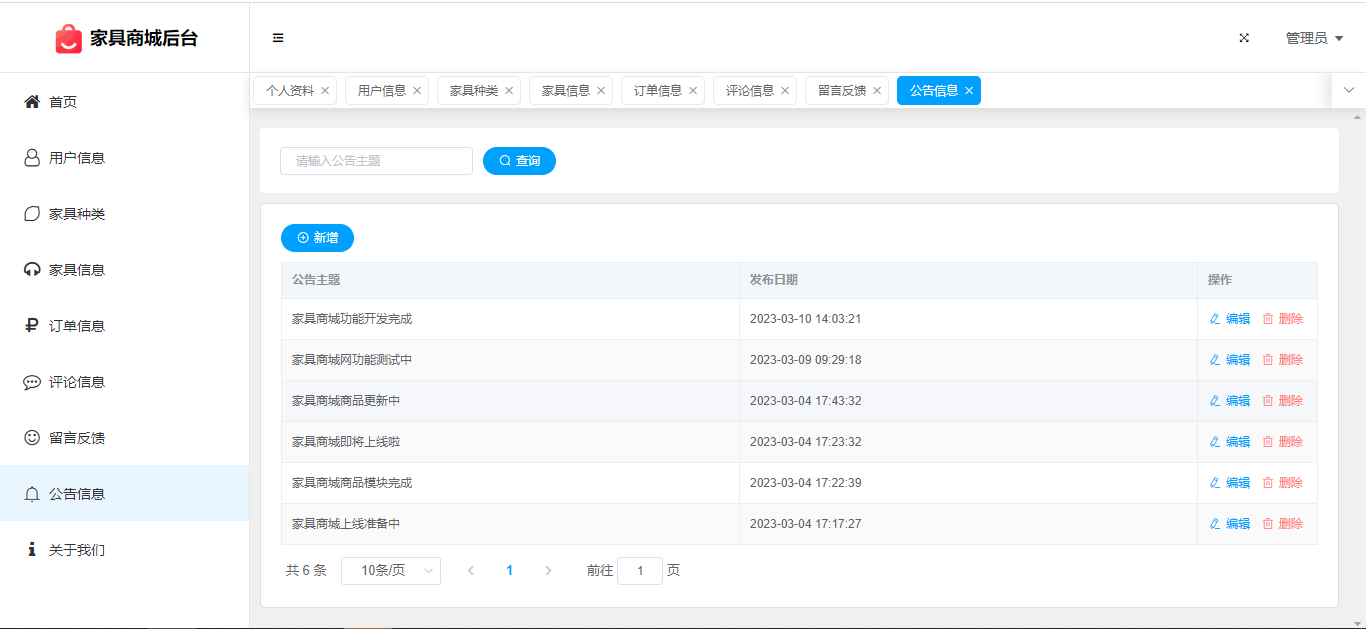Close the 个人资料 tab

coord(325,91)
